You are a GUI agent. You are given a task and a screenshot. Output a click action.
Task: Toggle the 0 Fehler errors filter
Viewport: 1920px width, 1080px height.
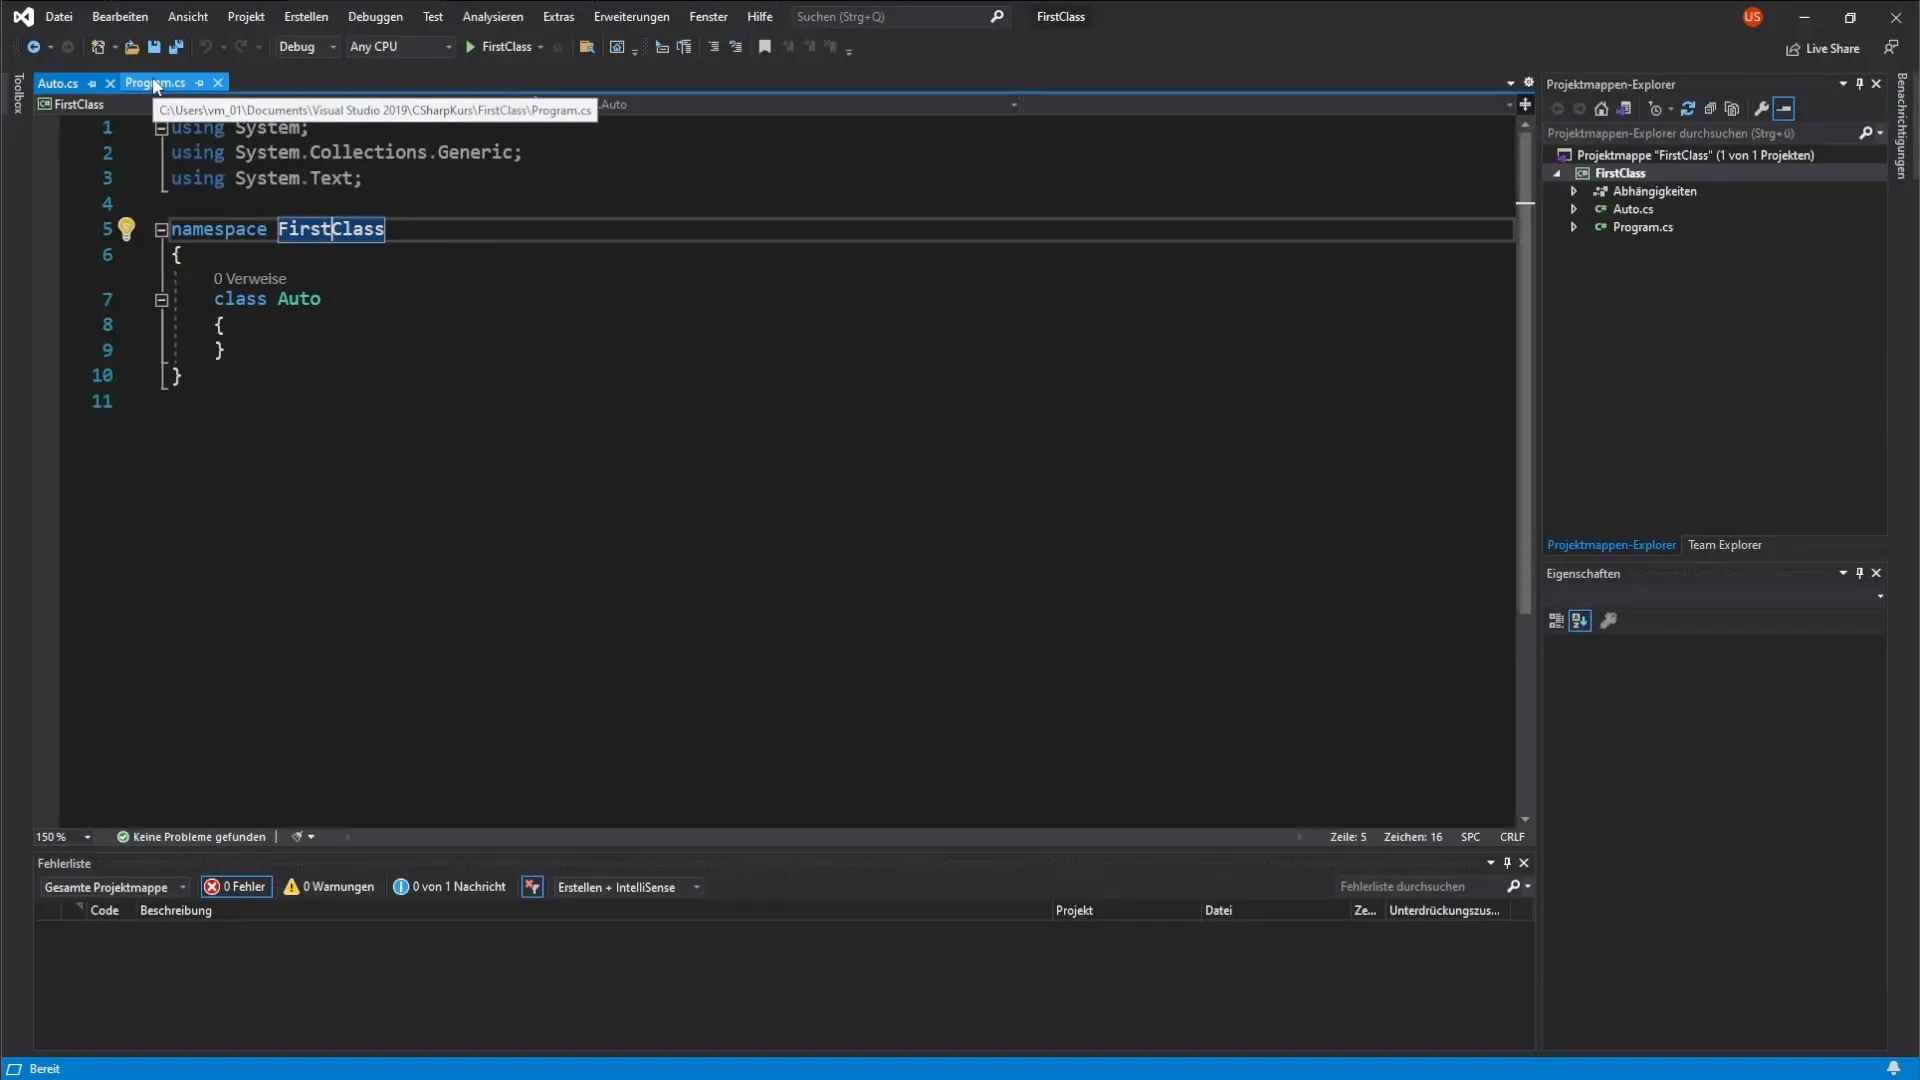click(236, 887)
